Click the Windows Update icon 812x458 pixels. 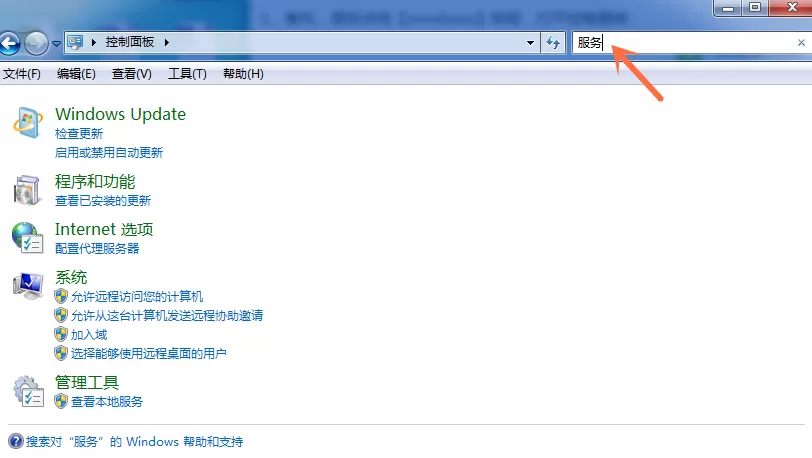[x=27, y=123]
